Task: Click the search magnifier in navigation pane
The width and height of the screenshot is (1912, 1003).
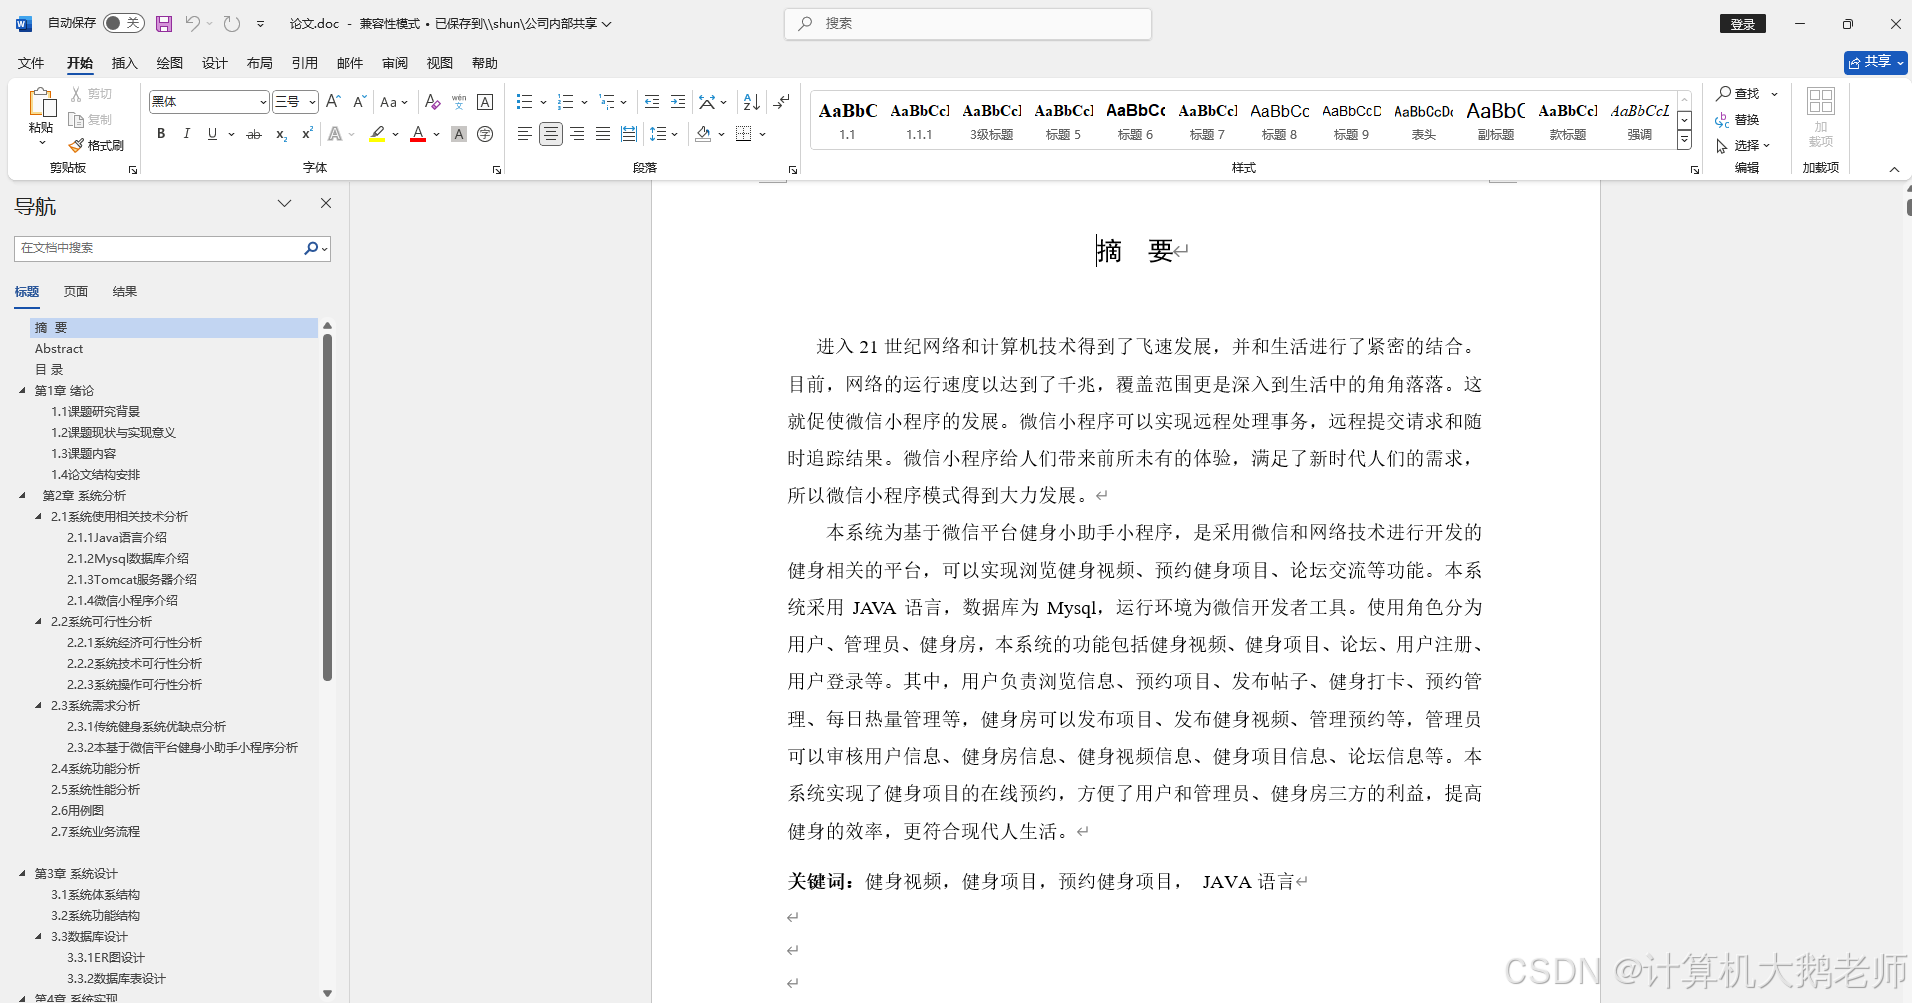Action: point(311,248)
